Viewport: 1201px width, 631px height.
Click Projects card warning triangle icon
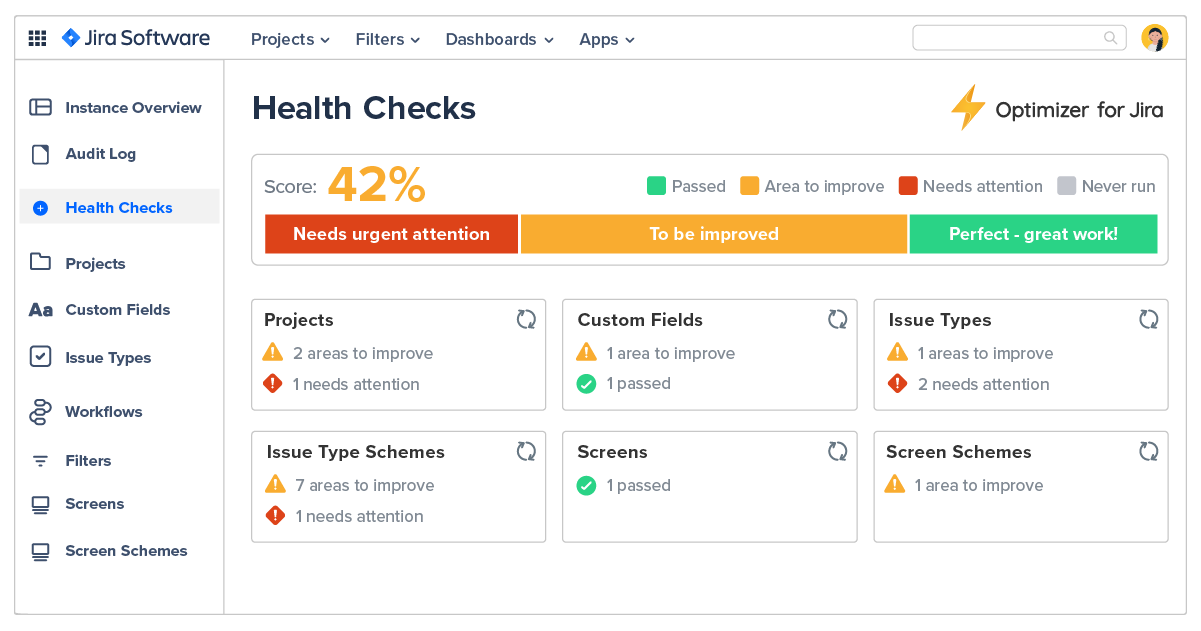[273, 352]
